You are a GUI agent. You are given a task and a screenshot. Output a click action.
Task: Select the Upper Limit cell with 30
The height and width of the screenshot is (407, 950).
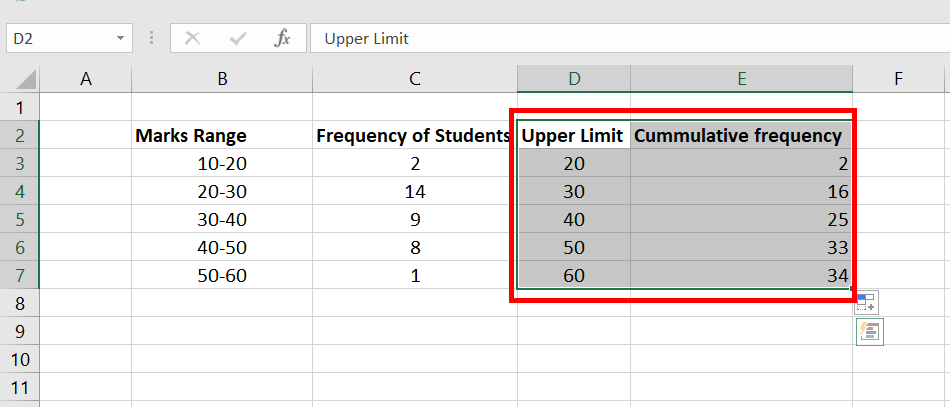[574, 191]
